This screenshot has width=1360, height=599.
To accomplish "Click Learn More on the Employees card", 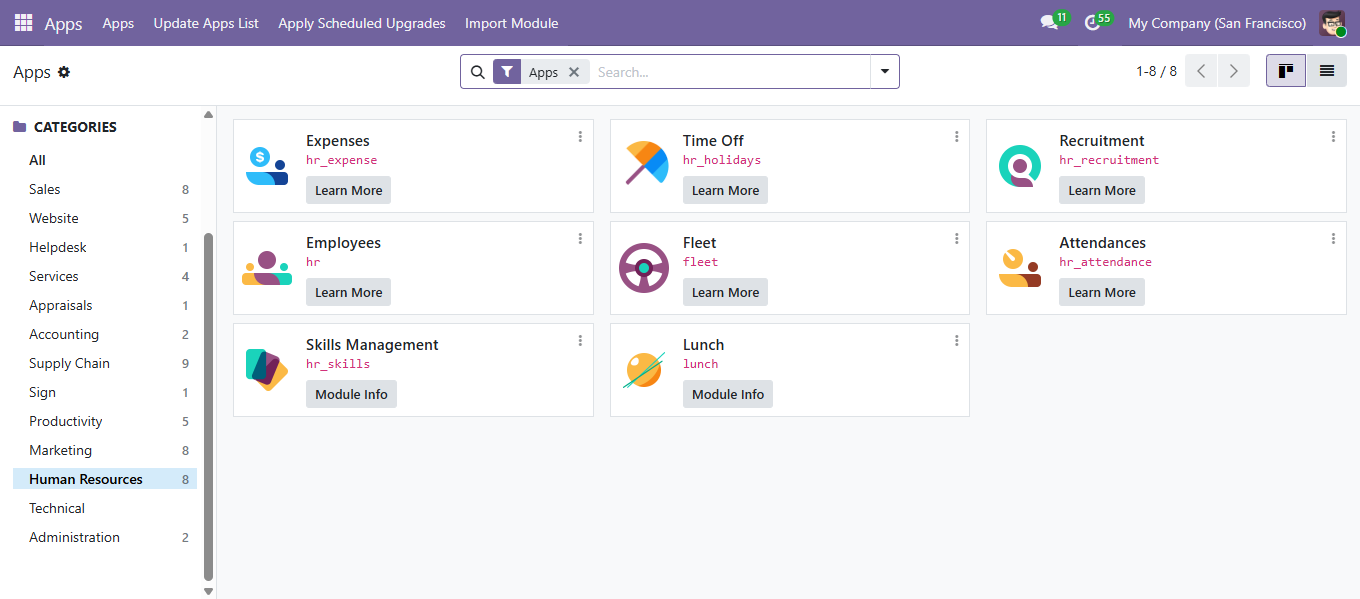I will (348, 292).
